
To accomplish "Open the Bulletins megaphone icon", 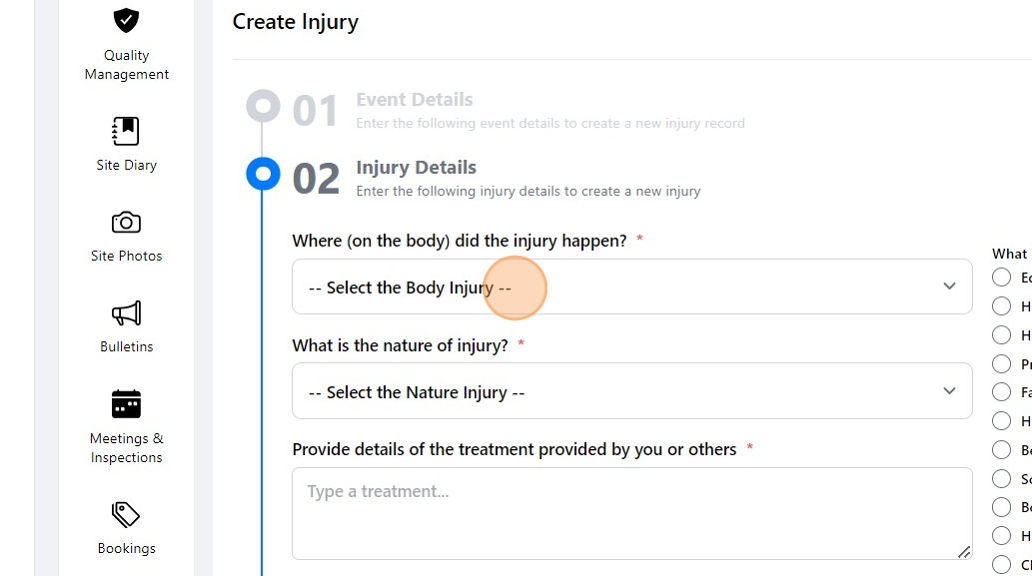I will (126, 313).
